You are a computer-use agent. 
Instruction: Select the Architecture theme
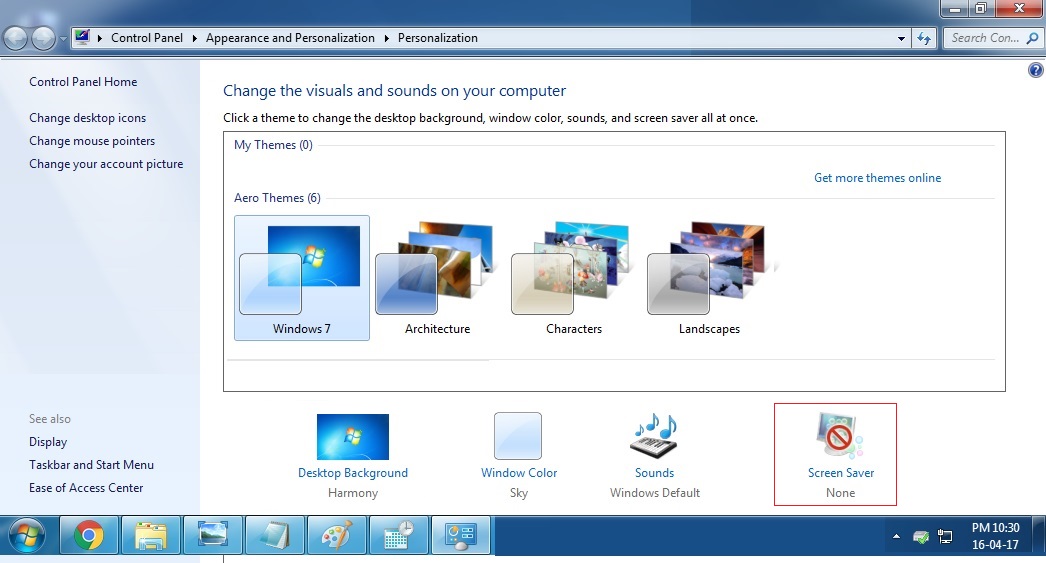click(437, 278)
